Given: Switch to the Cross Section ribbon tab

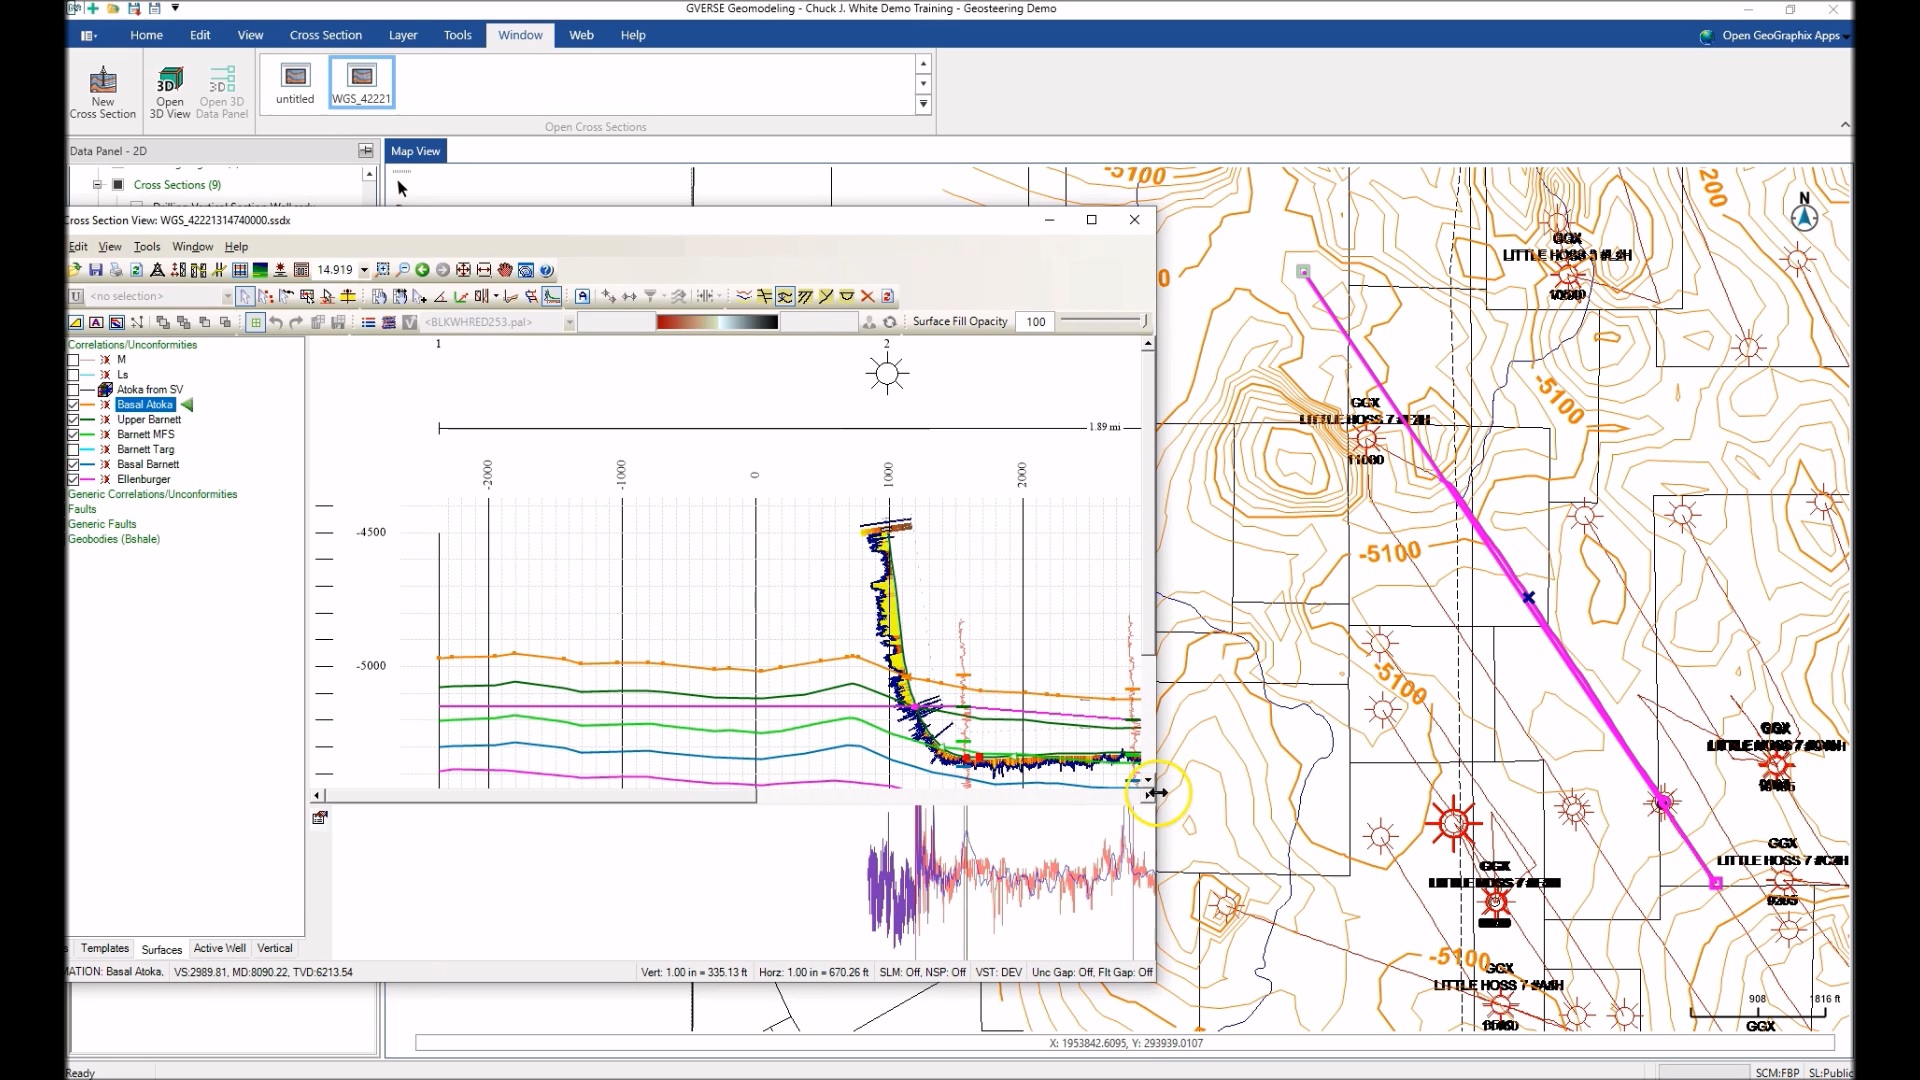Looking at the screenshot, I should pyautogui.click(x=326, y=35).
